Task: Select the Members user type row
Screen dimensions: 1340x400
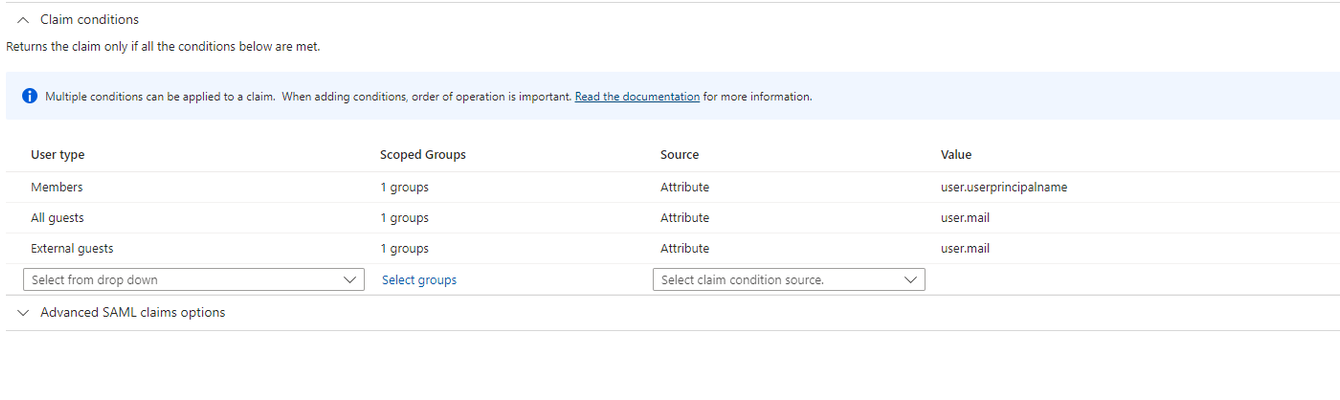Action: (x=672, y=187)
